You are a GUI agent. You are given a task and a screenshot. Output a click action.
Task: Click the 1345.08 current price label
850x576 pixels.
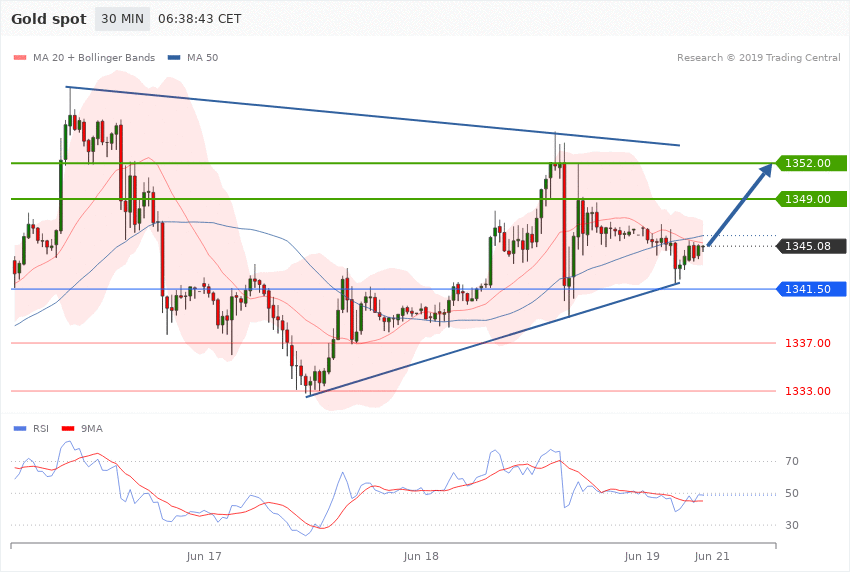point(811,246)
